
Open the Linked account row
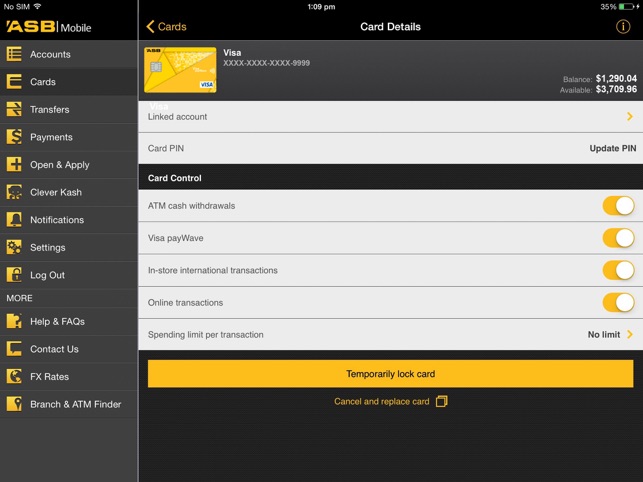390,117
